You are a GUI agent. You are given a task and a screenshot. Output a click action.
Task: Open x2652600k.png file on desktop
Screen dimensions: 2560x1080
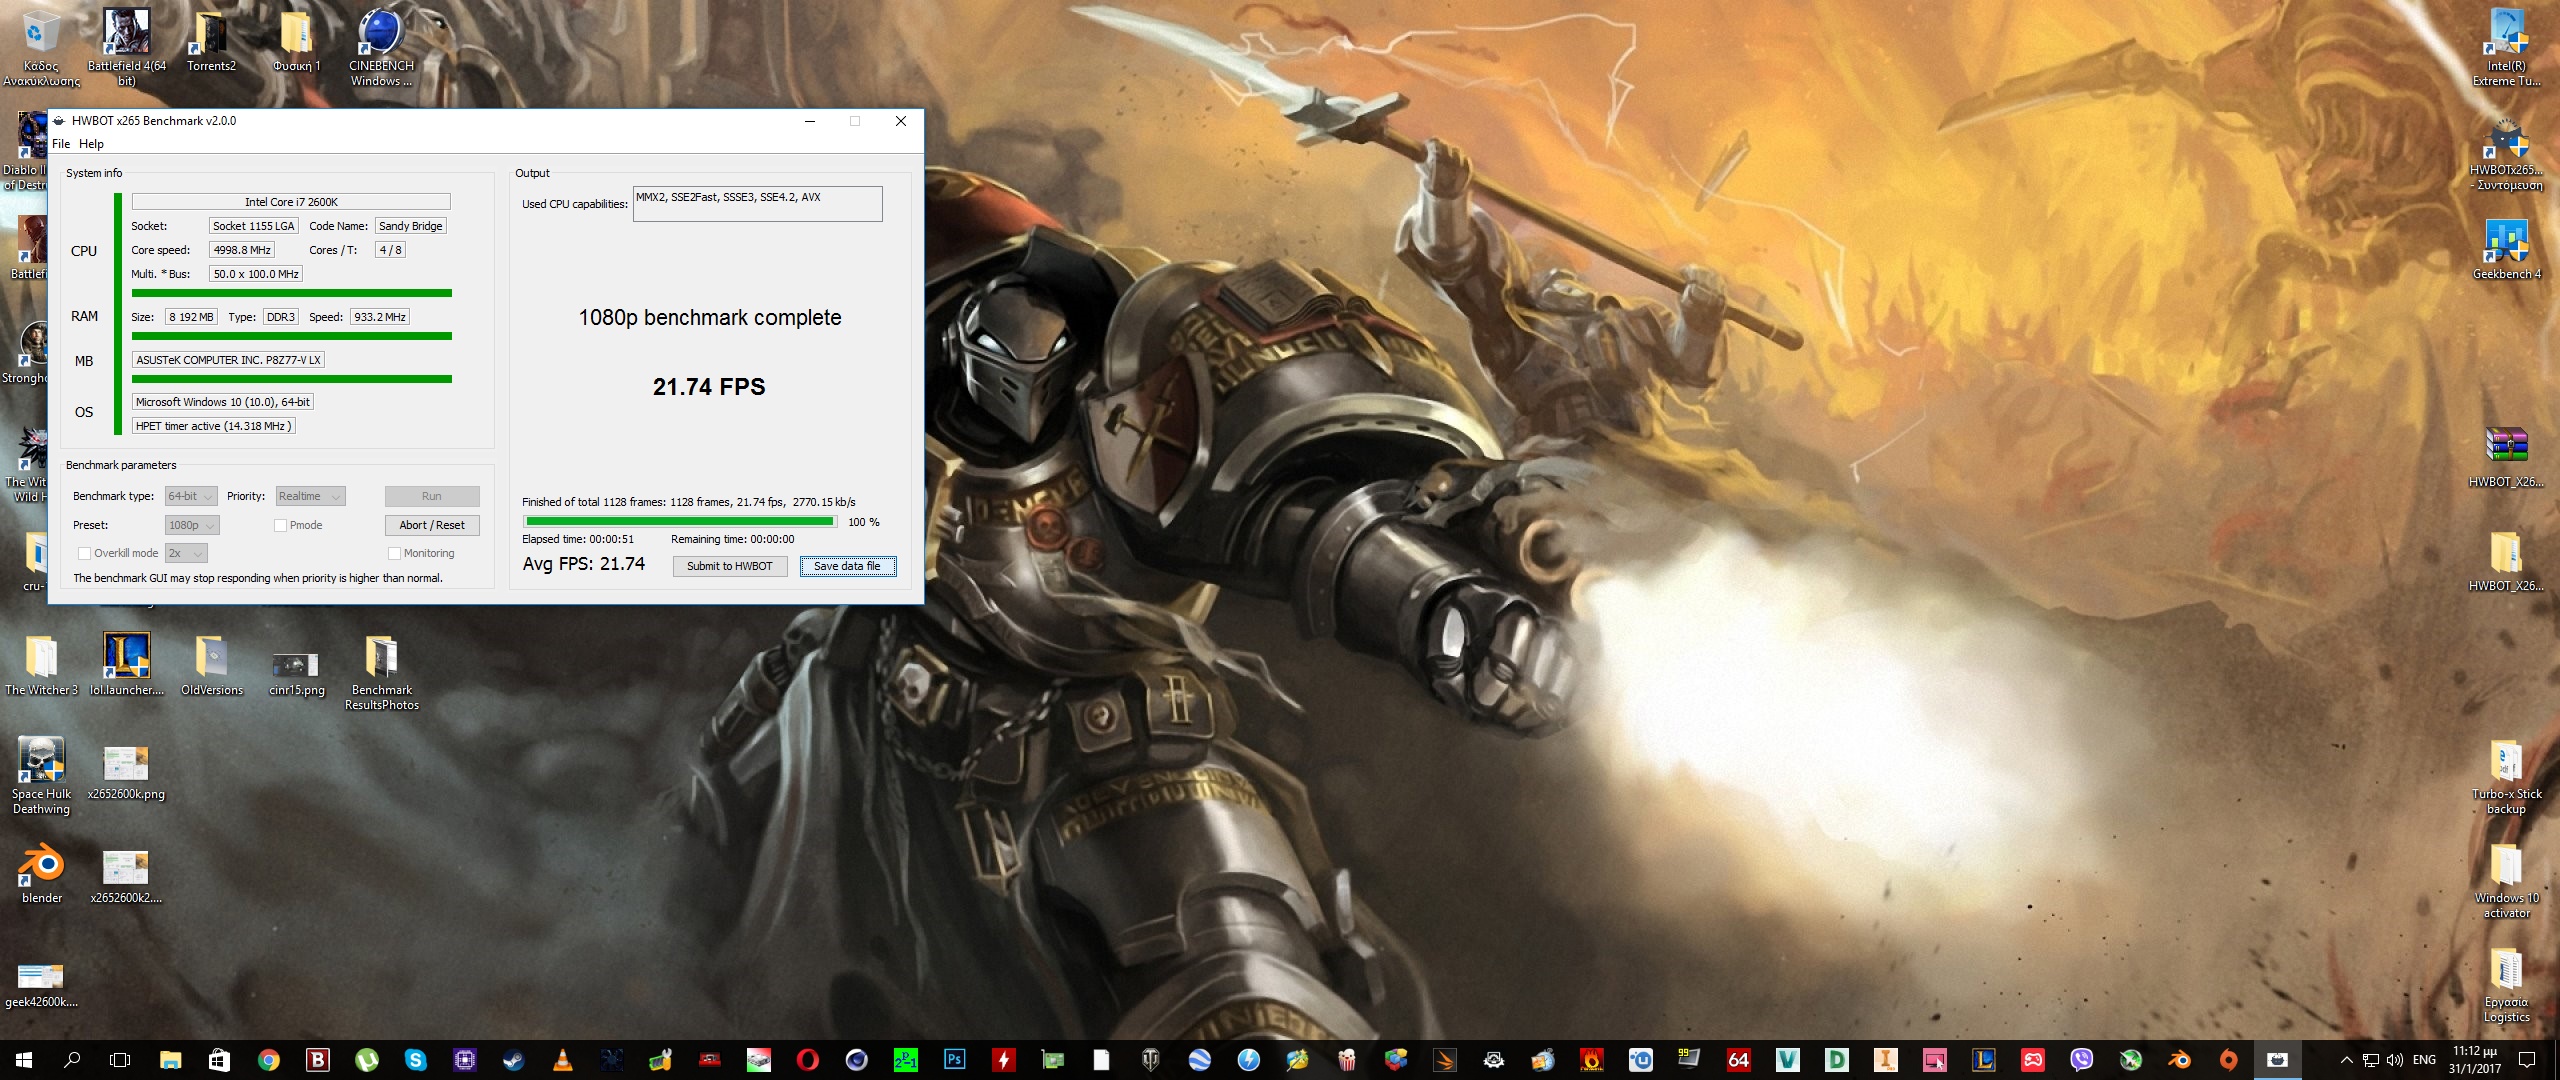click(126, 772)
